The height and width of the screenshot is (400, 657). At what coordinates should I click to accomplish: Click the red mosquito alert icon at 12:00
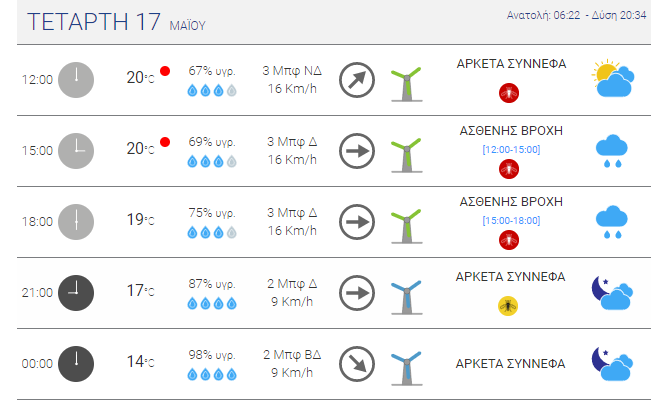[509, 93]
